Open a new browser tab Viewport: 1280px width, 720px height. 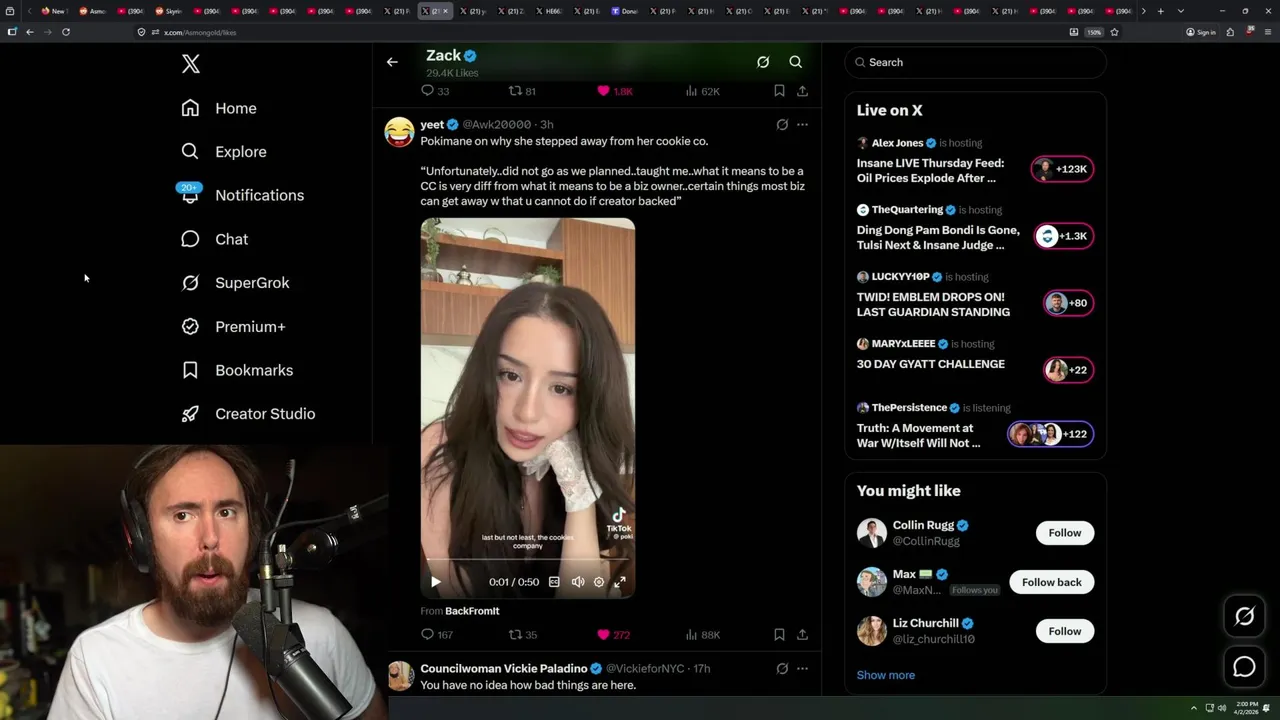(1160, 11)
